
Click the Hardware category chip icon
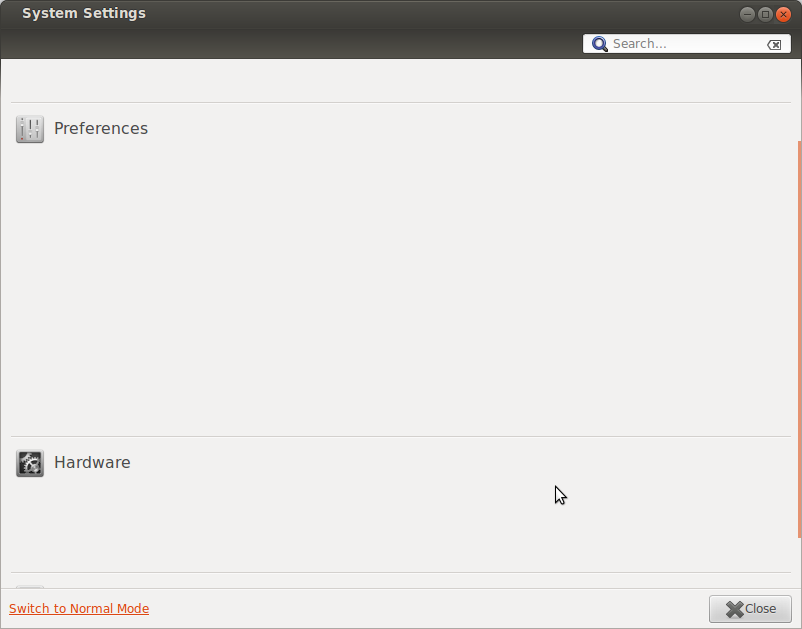pos(30,463)
